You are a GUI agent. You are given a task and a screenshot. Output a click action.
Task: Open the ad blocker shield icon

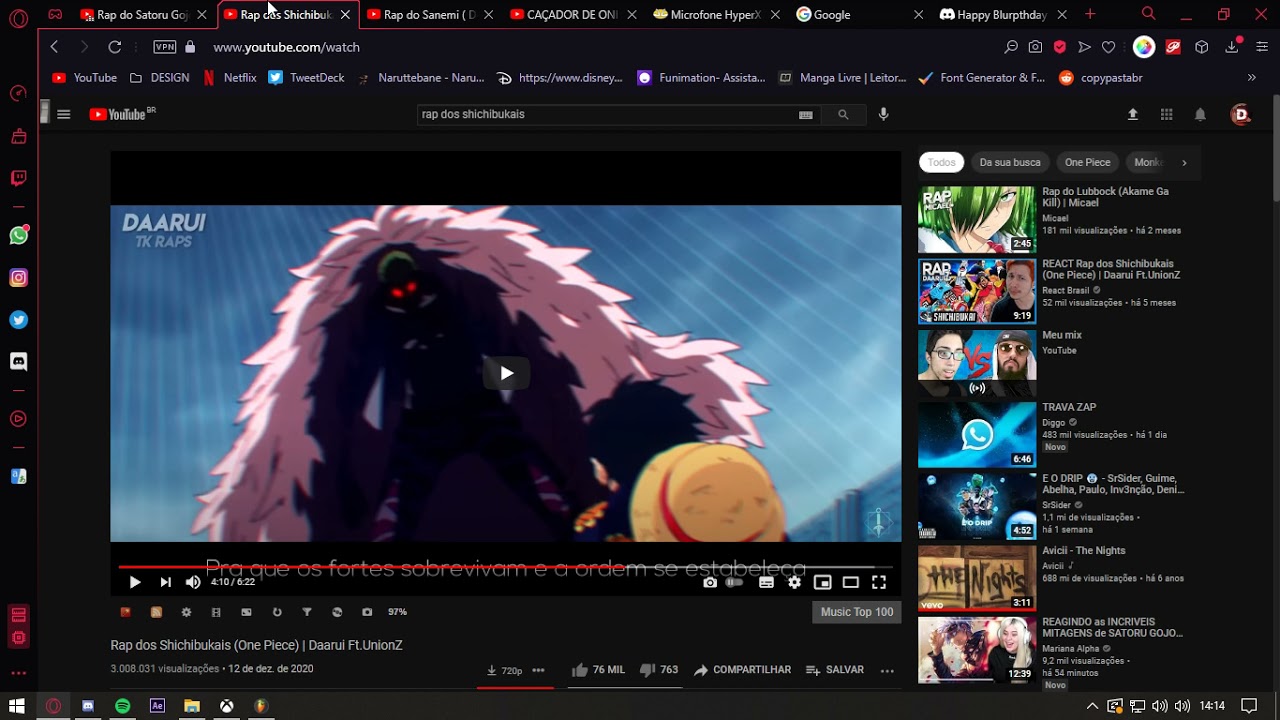pyautogui.click(x=1060, y=47)
